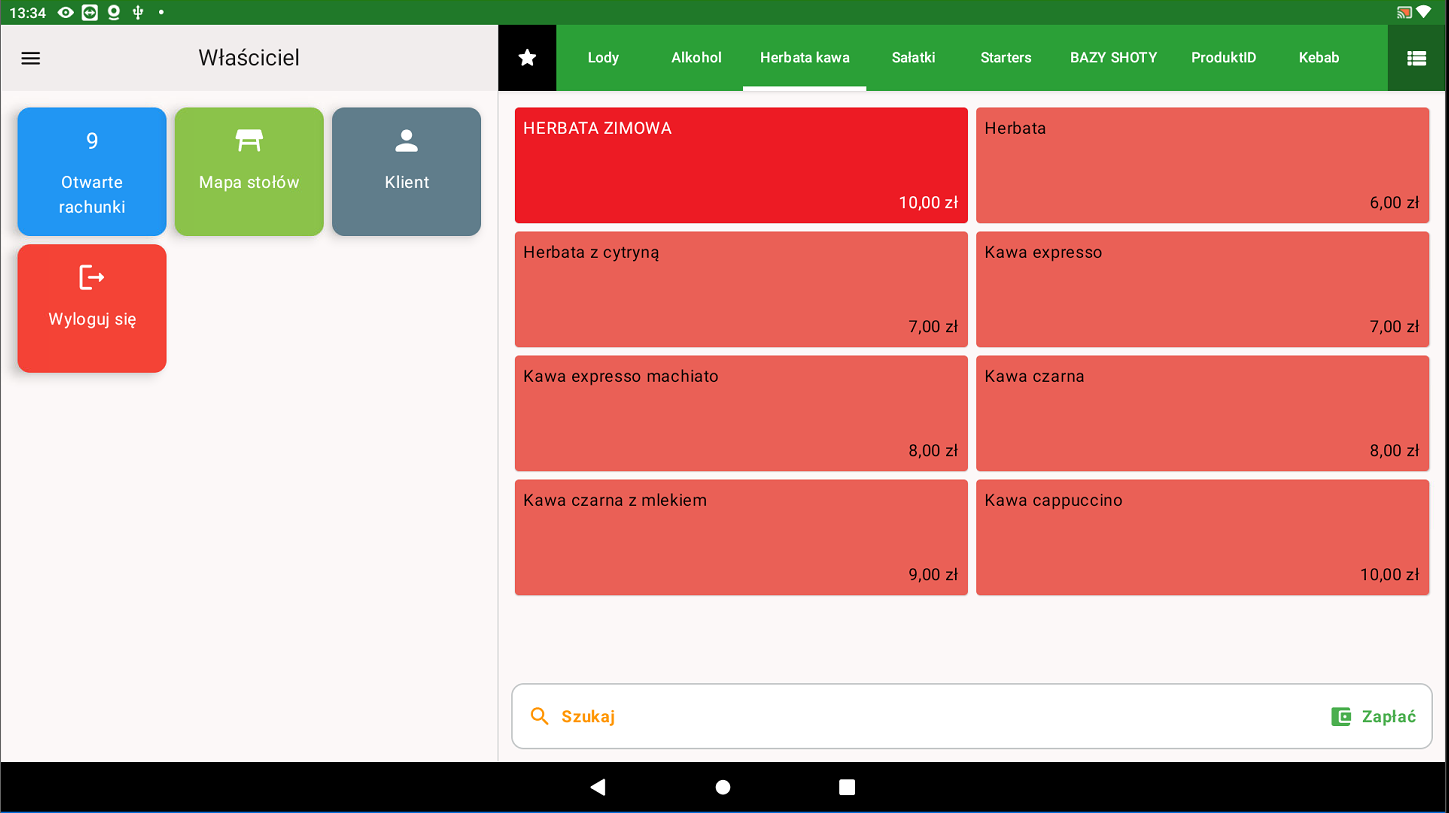
Task: Open Android recent apps square
Action: pos(847,787)
